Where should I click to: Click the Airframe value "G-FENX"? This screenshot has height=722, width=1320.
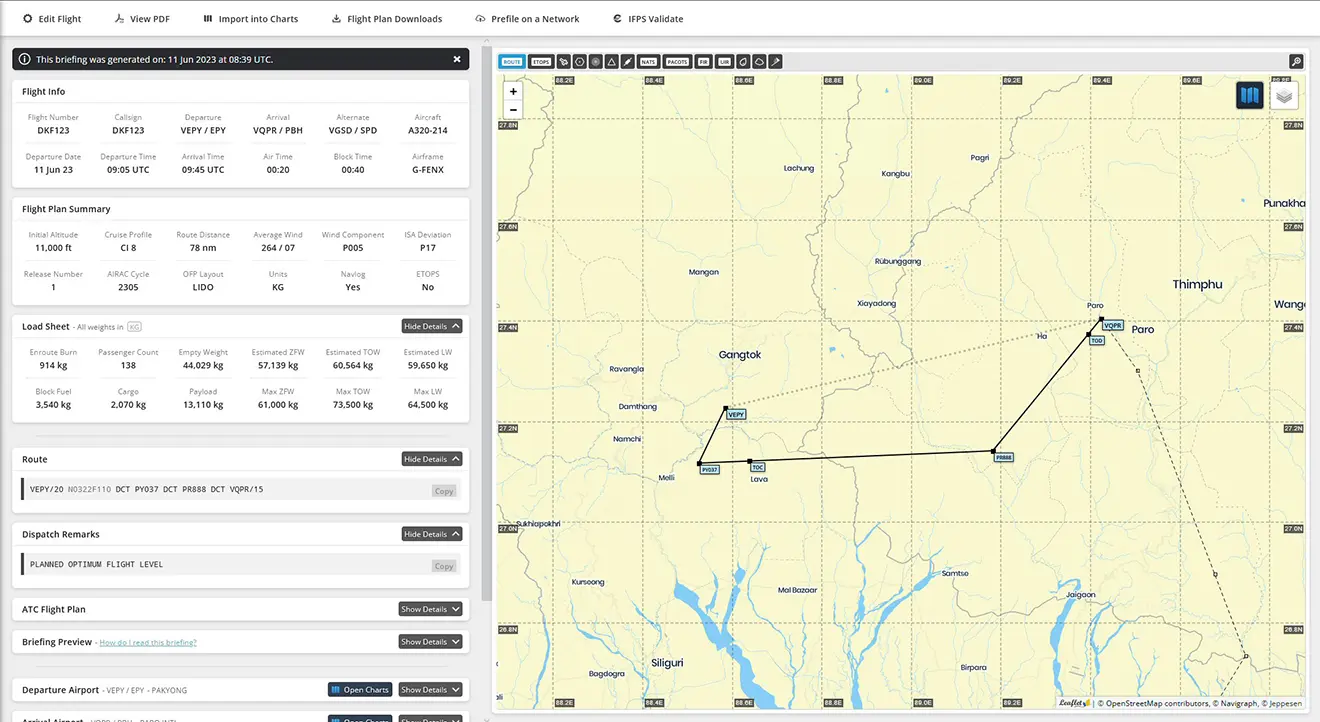(x=428, y=170)
